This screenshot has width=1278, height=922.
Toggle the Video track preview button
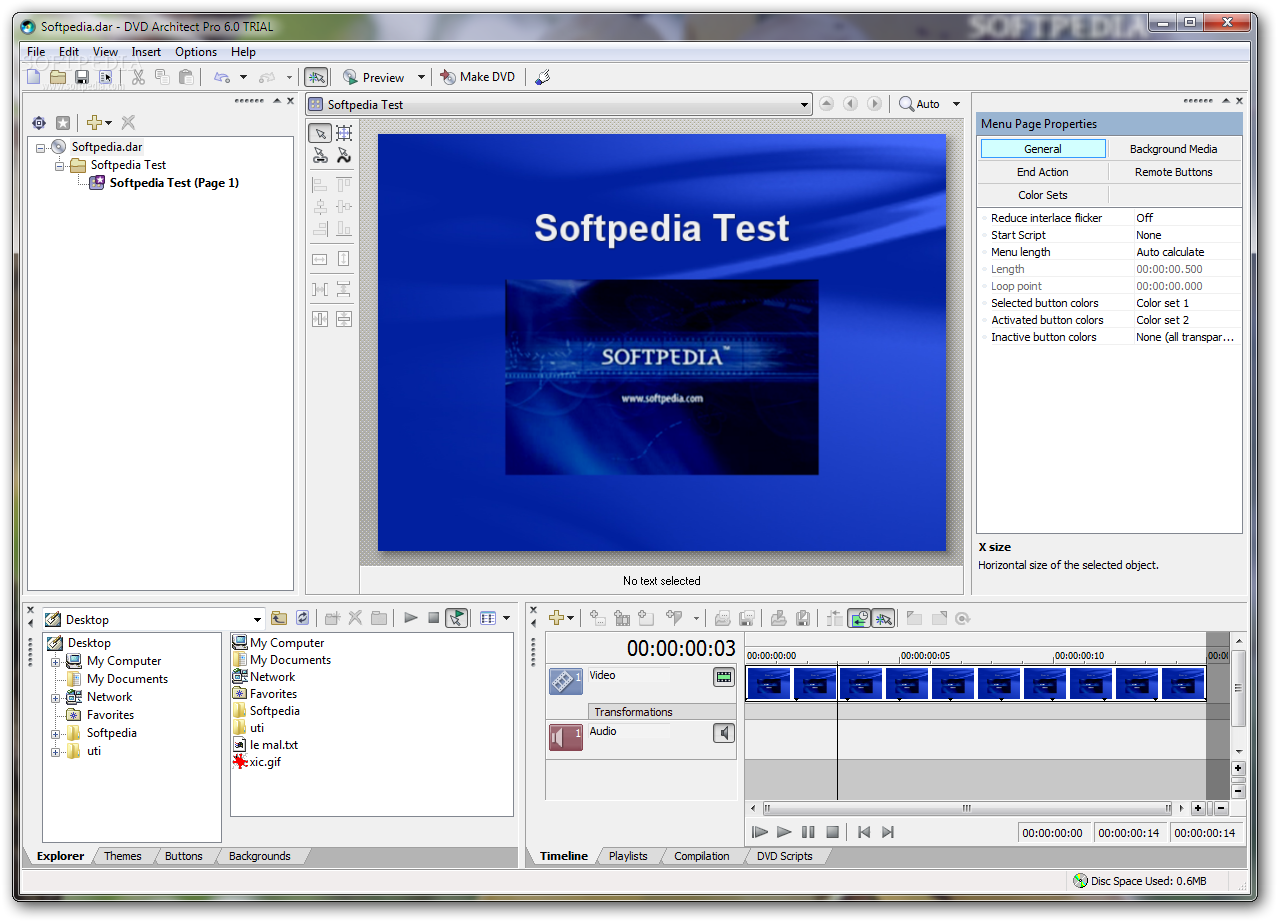(x=723, y=677)
